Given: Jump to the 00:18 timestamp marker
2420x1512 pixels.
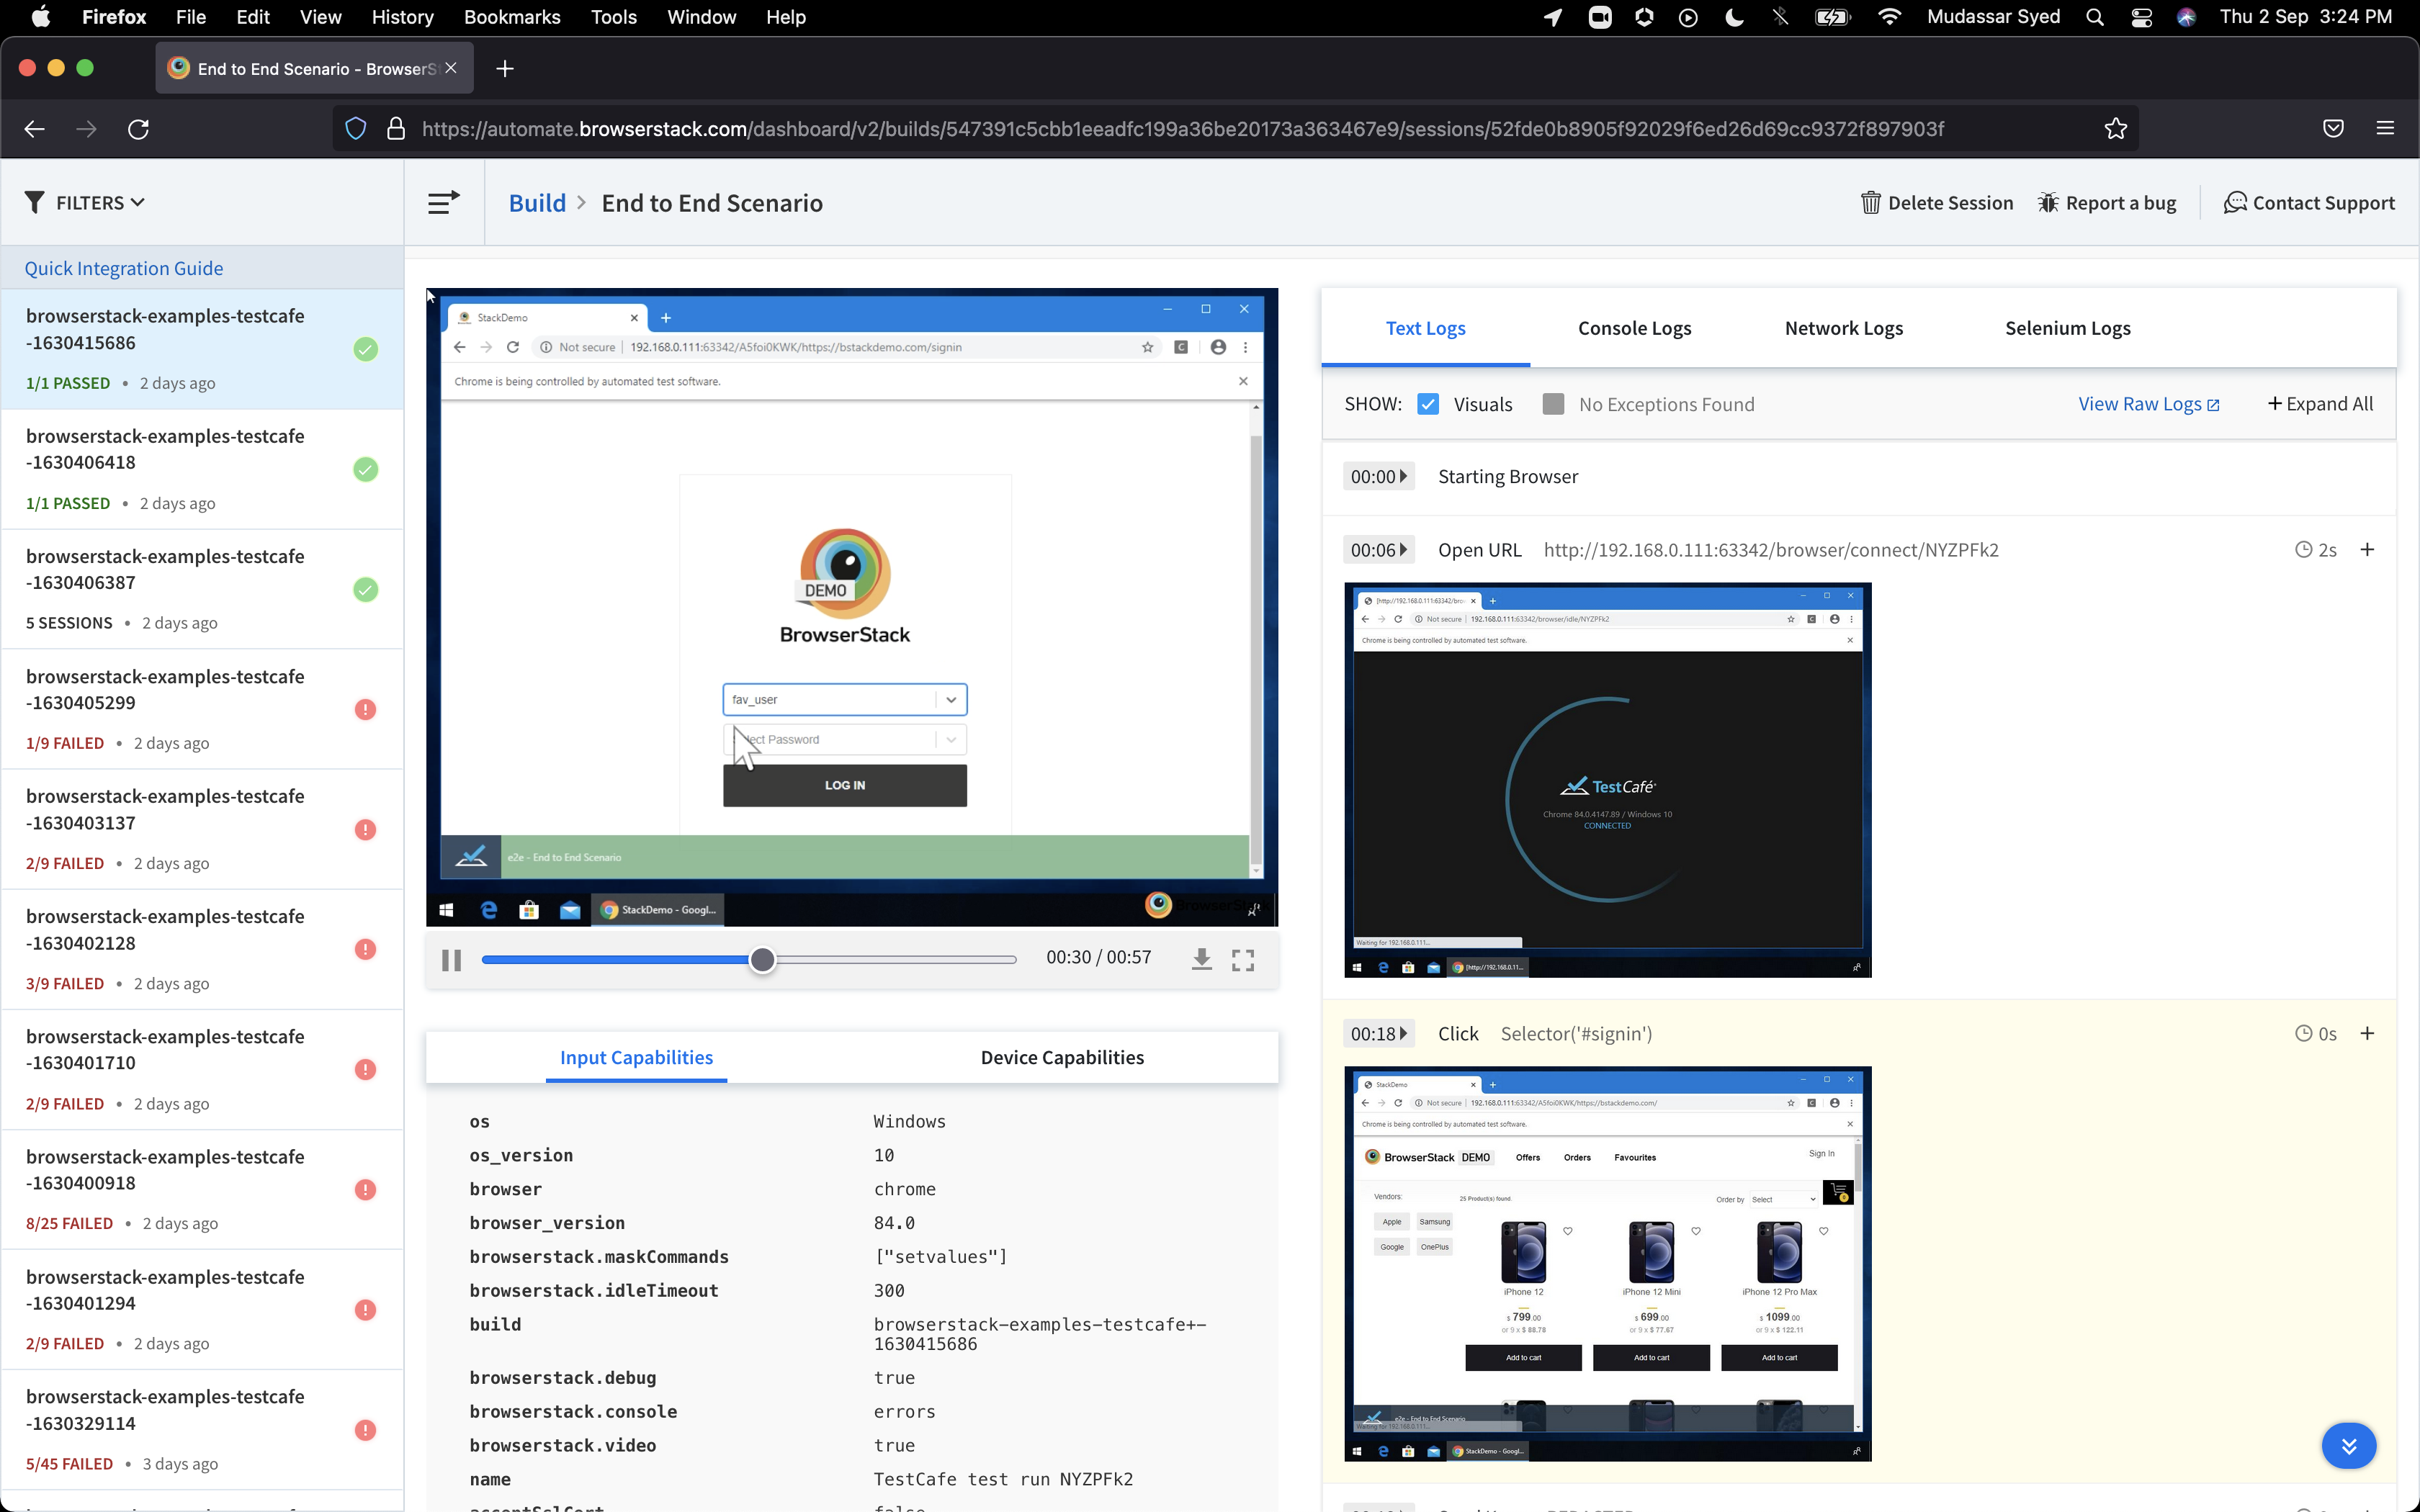Looking at the screenshot, I should (x=1378, y=1034).
